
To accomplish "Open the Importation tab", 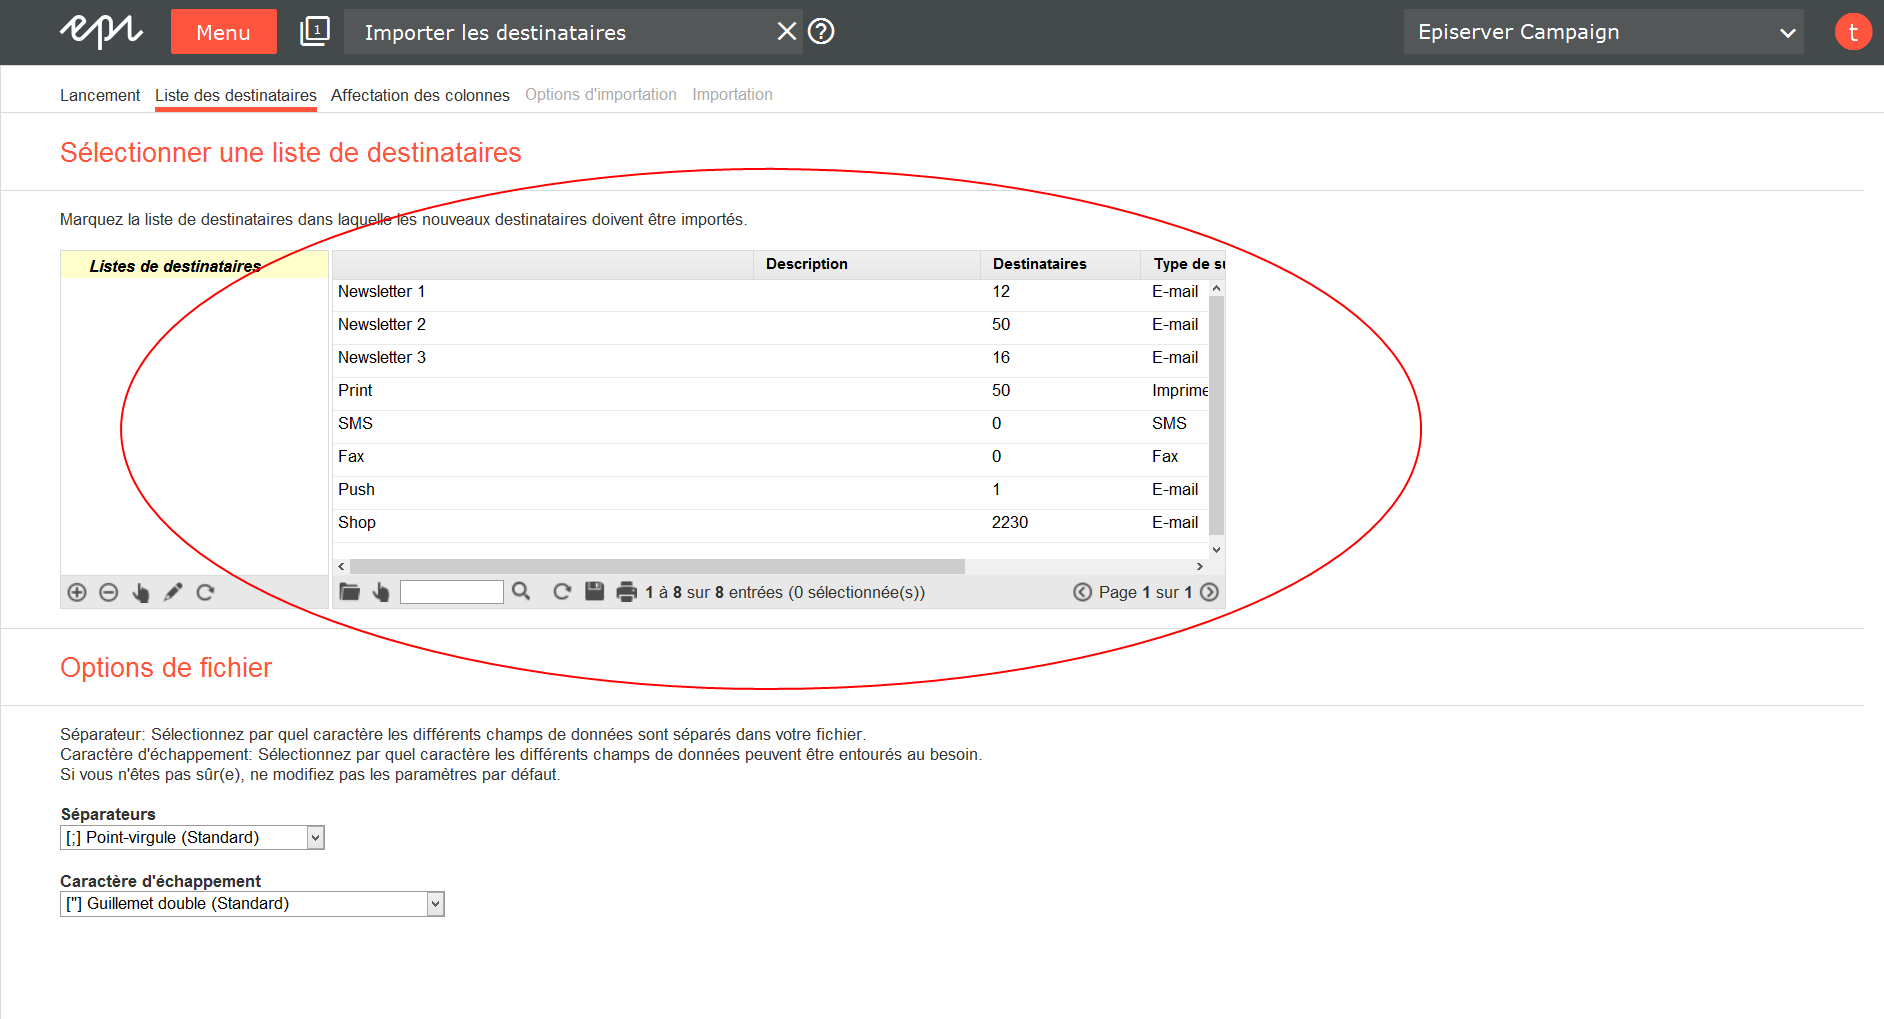I will pyautogui.click(x=732, y=95).
